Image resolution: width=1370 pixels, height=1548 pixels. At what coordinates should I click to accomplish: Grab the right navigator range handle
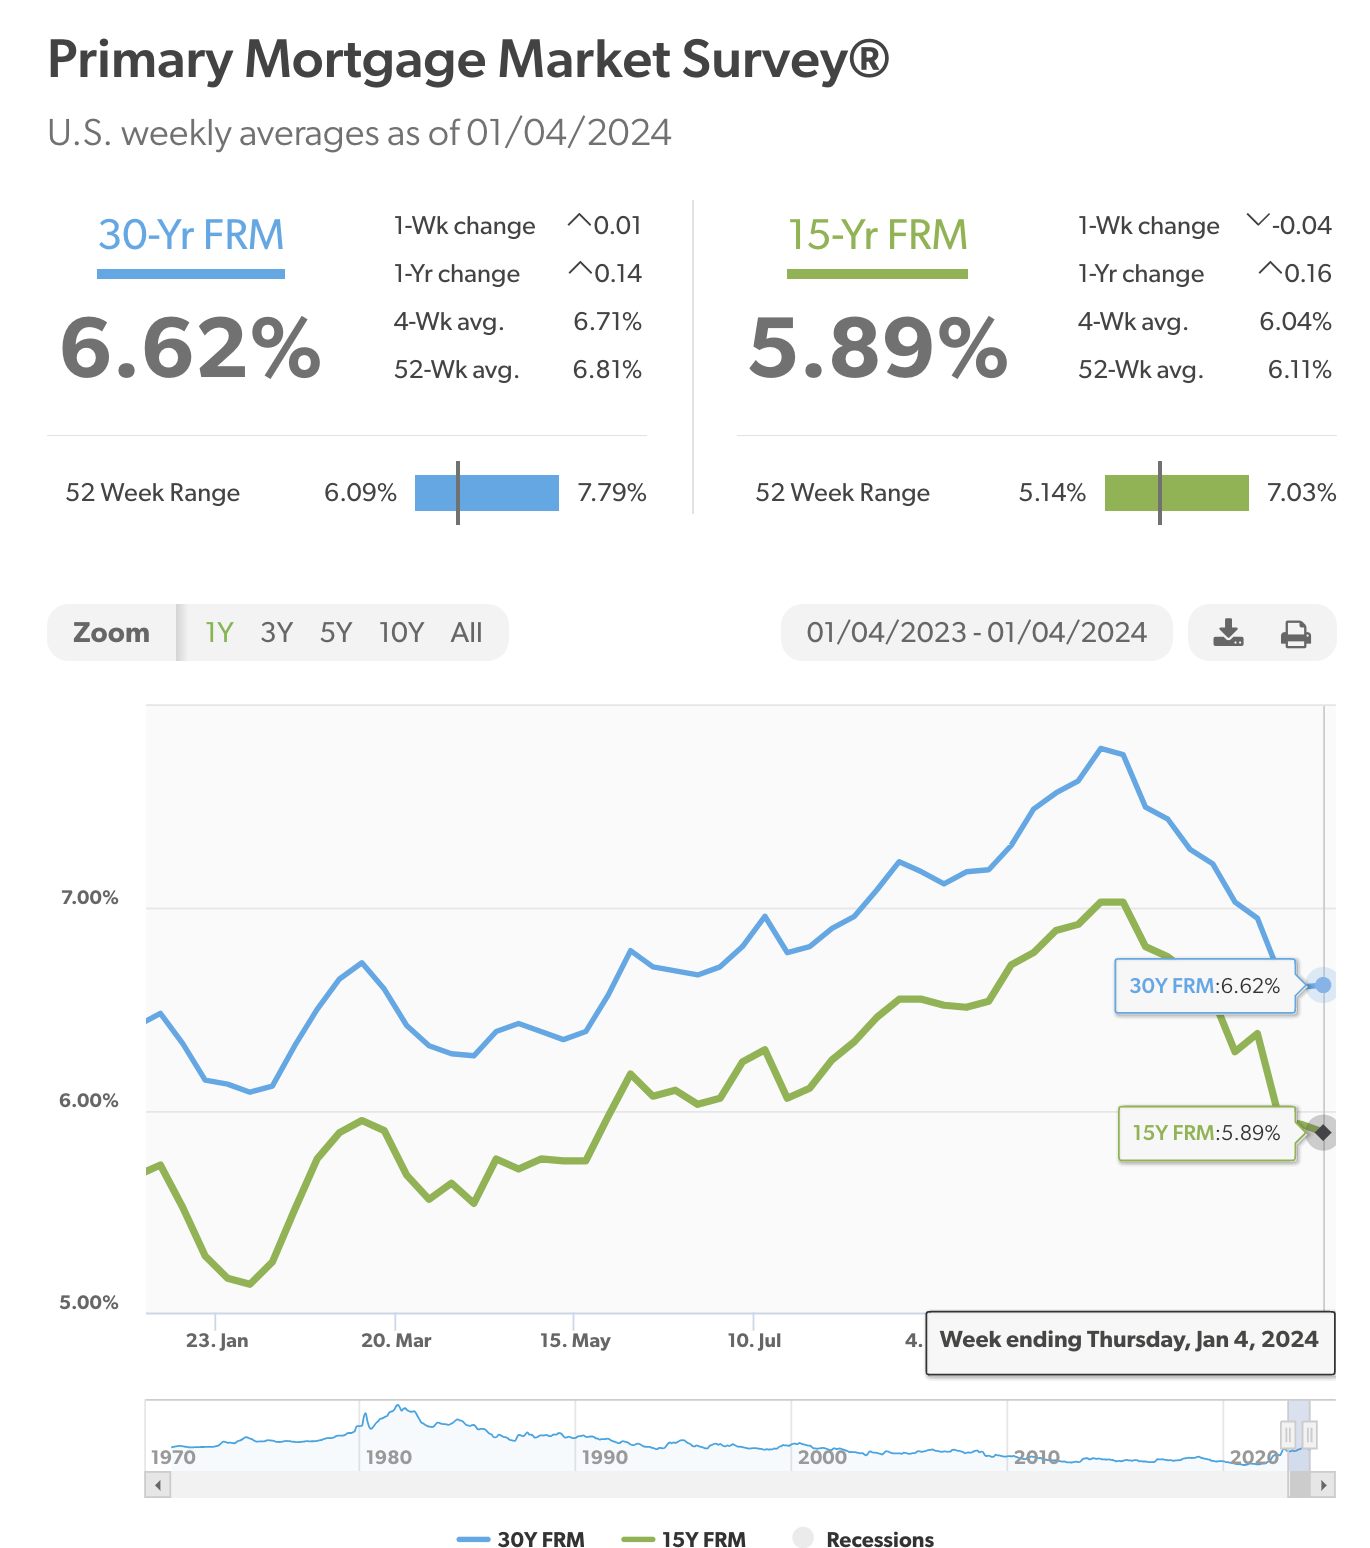[1310, 1436]
